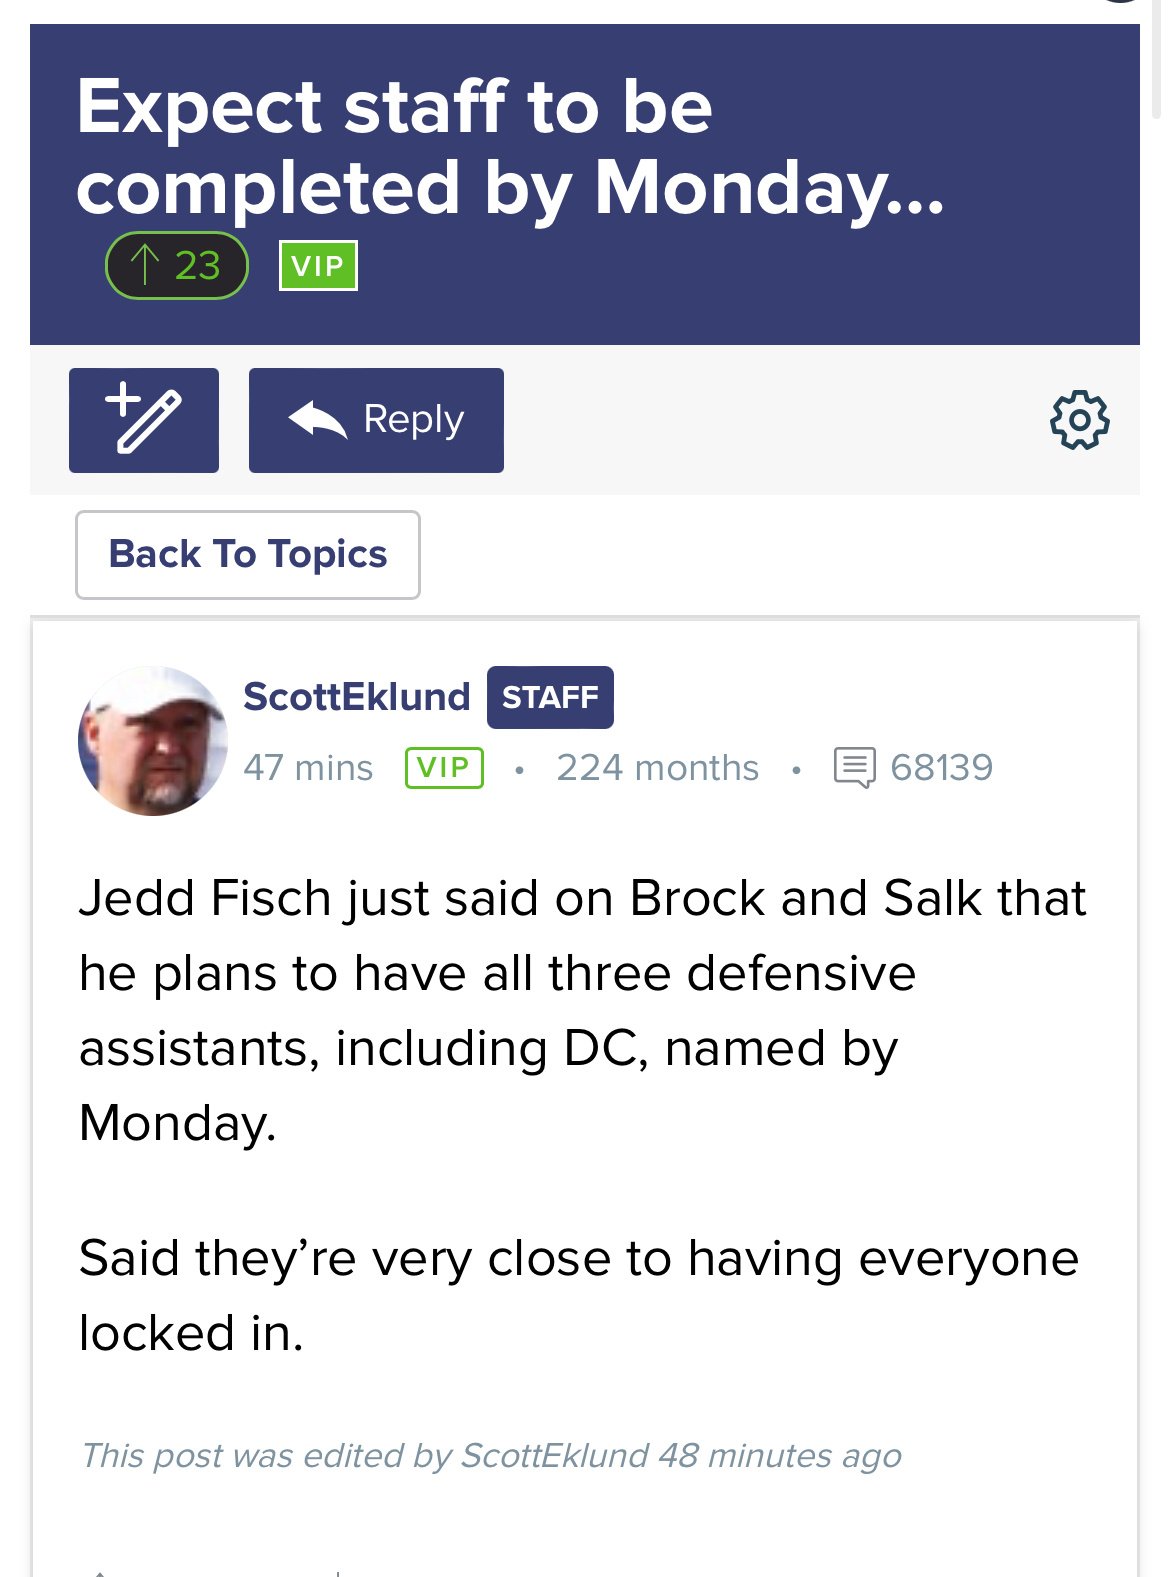Click the 47 mins post timestamp
This screenshot has height=1577, width=1170.
308,768
